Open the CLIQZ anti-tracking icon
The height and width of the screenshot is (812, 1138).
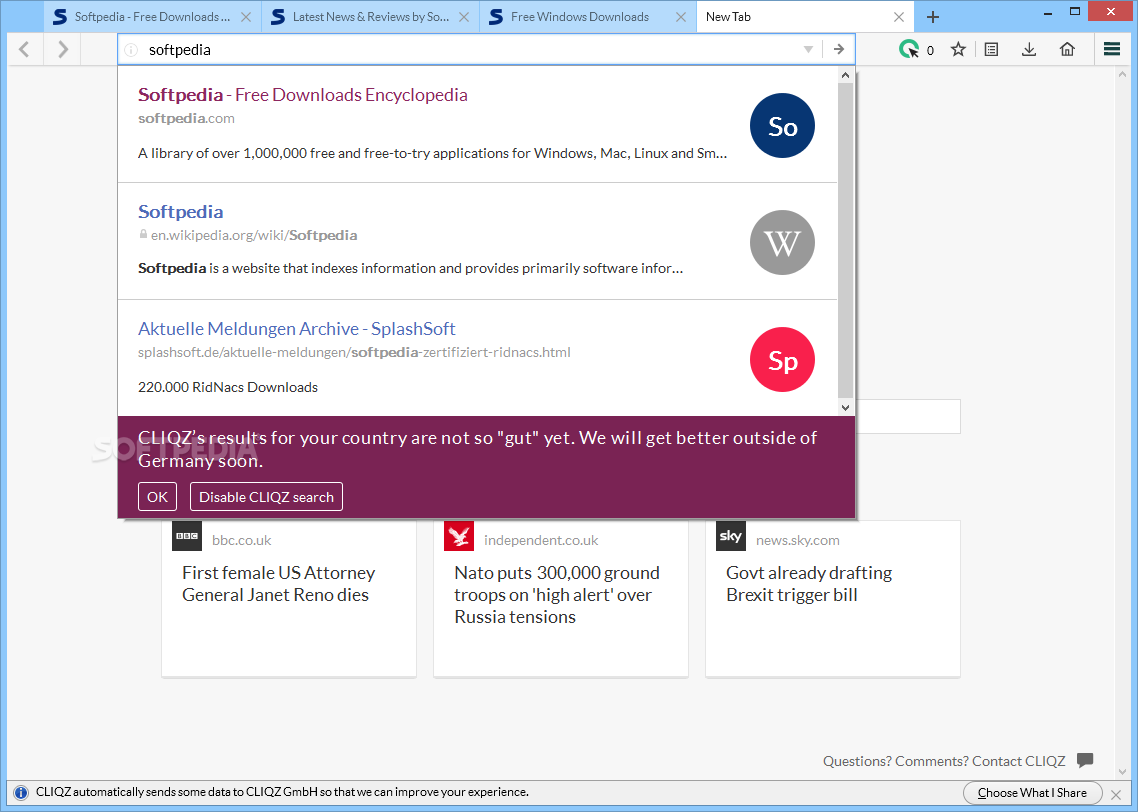(909, 49)
